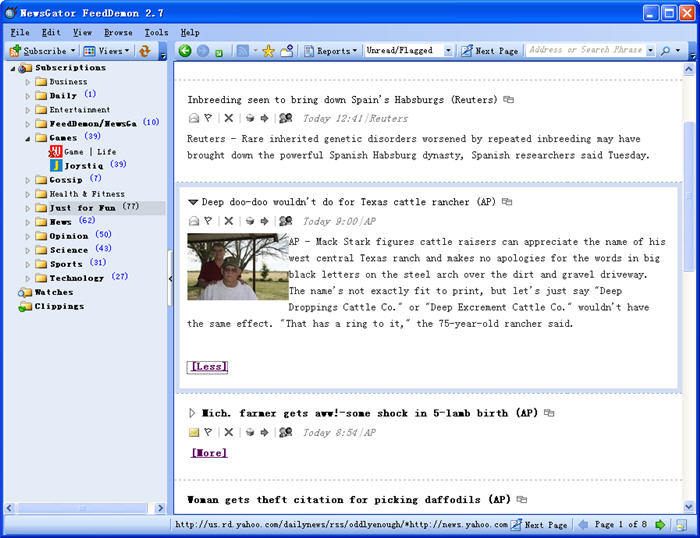
Task: Click forward arrow icon on Deep doo-doo article
Action: [x=264, y=221]
